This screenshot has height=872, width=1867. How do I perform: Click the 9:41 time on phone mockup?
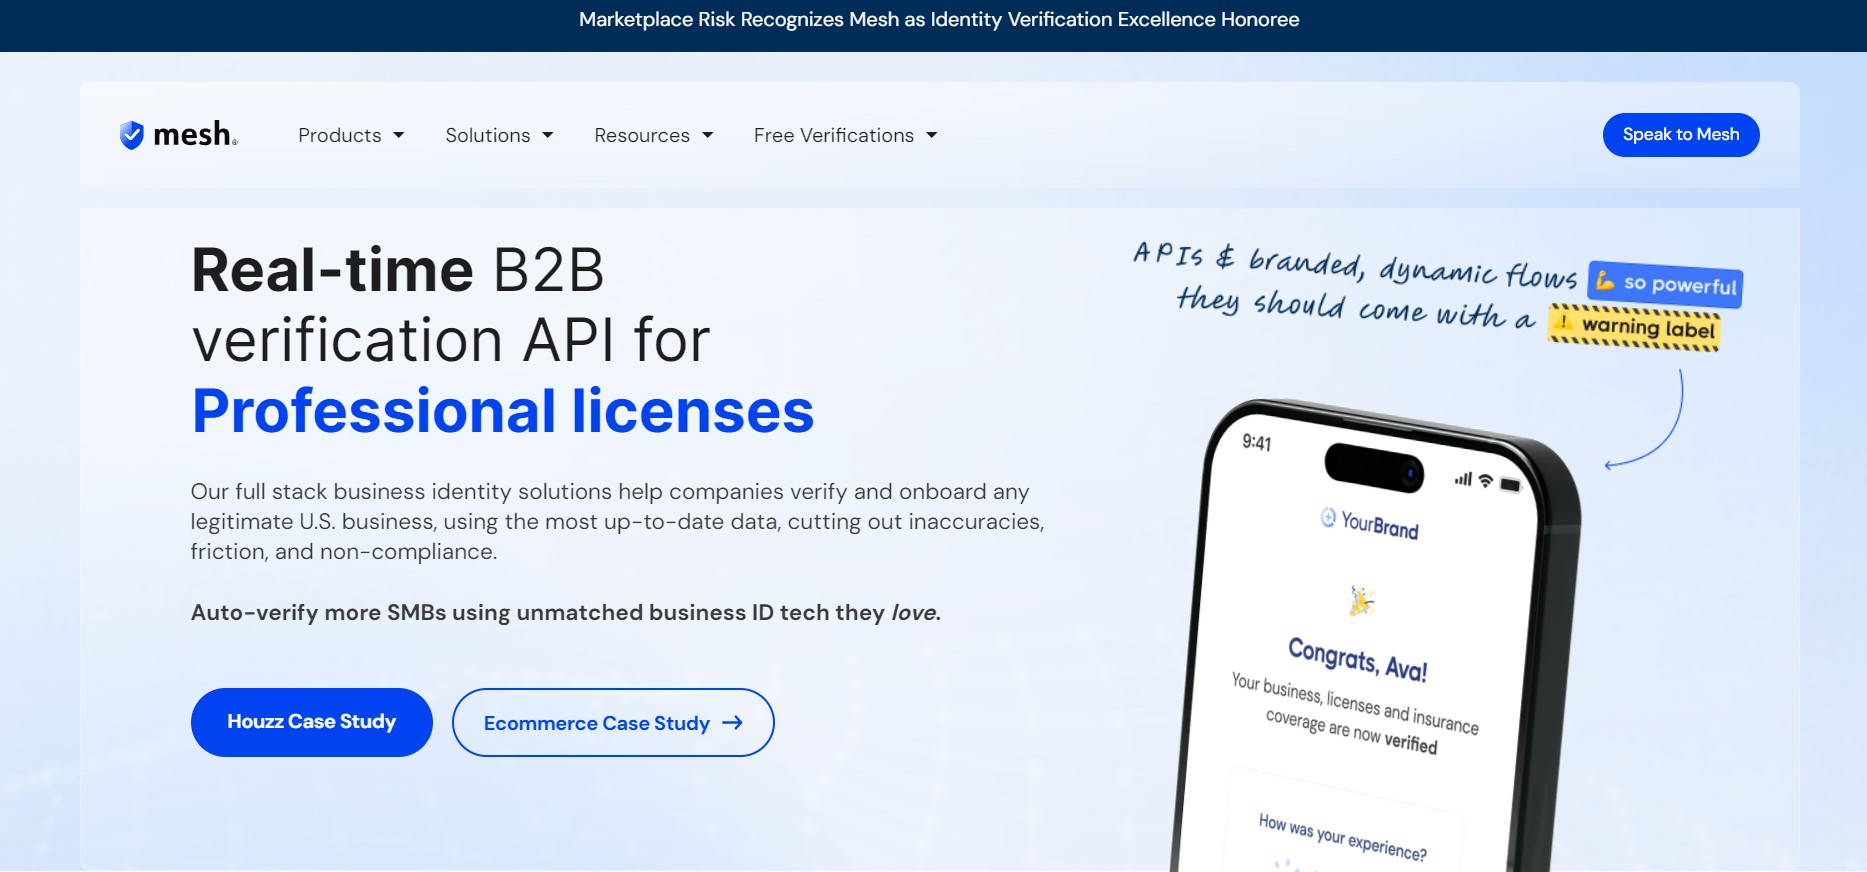pyautogui.click(x=1257, y=443)
